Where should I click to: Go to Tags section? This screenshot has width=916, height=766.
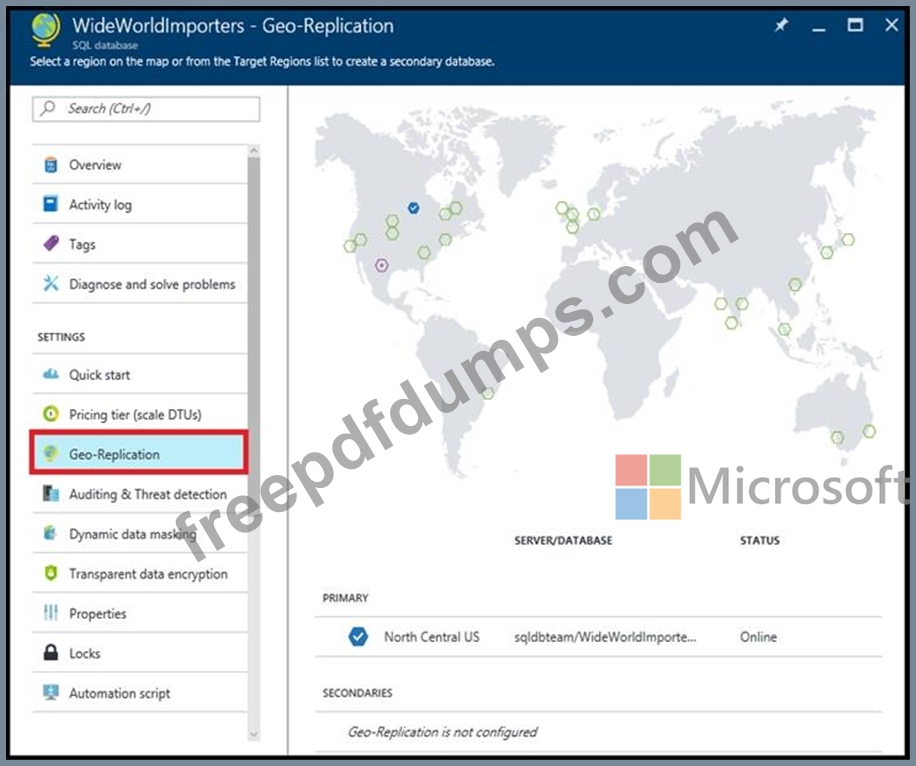pyautogui.click(x=140, y=244)
